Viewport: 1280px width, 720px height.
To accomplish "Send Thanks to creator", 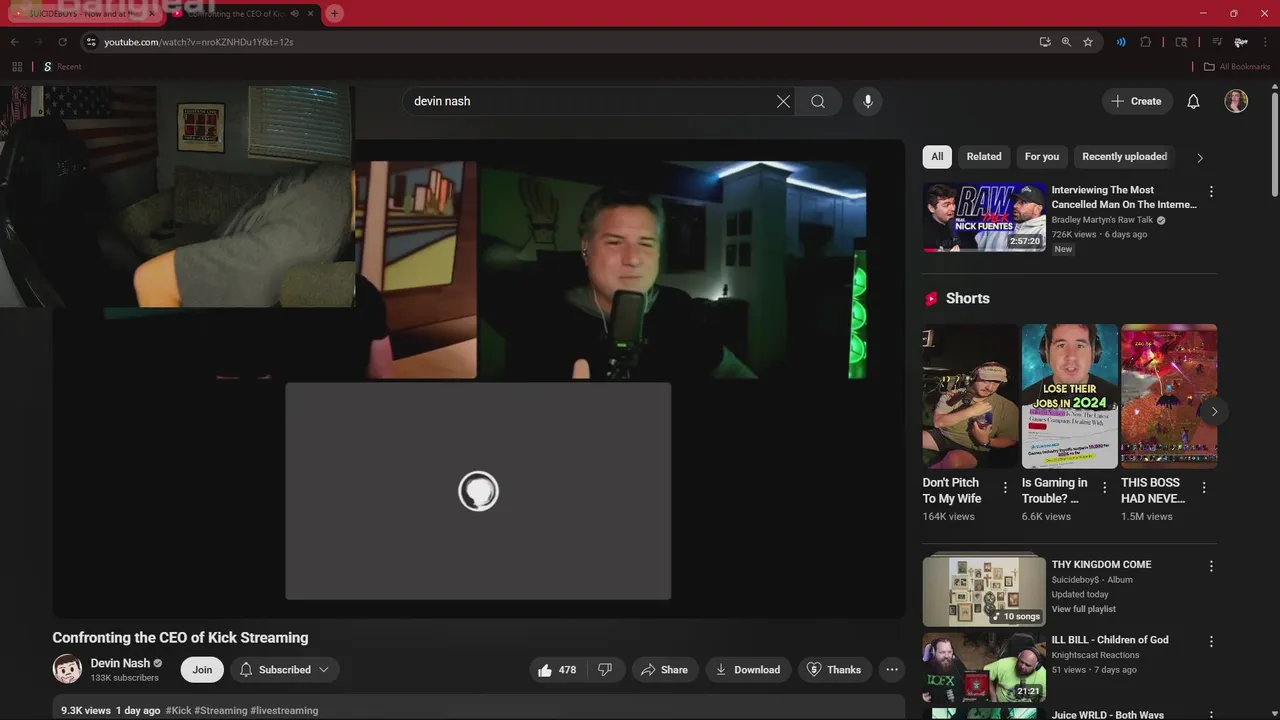I will [x=834, y=670].
